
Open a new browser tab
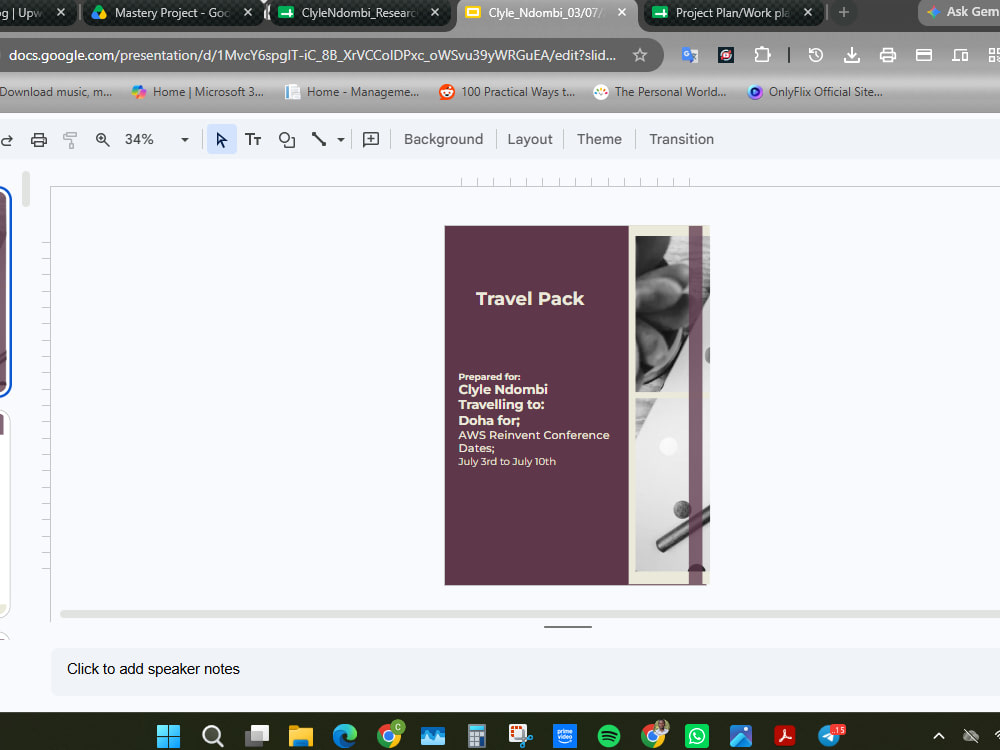pyautogui.click(x=843, y=12)
